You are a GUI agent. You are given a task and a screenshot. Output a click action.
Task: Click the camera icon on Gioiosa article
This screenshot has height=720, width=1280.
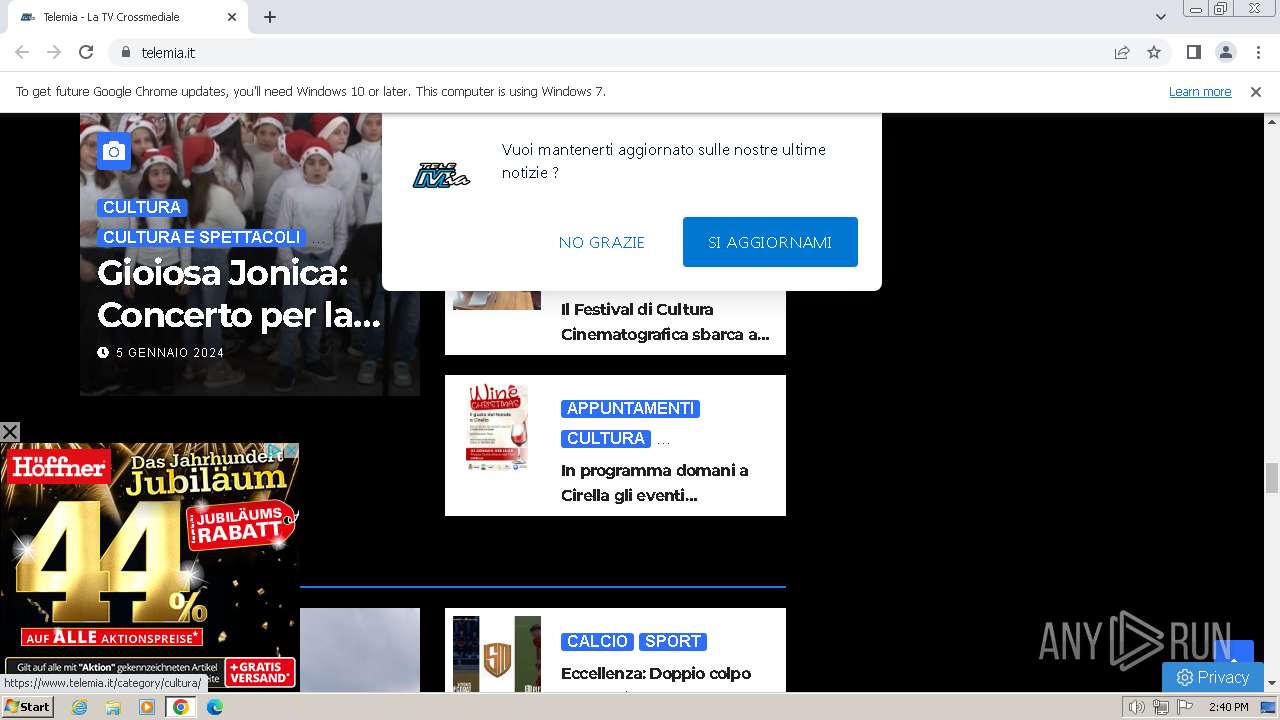coord(114,151)
